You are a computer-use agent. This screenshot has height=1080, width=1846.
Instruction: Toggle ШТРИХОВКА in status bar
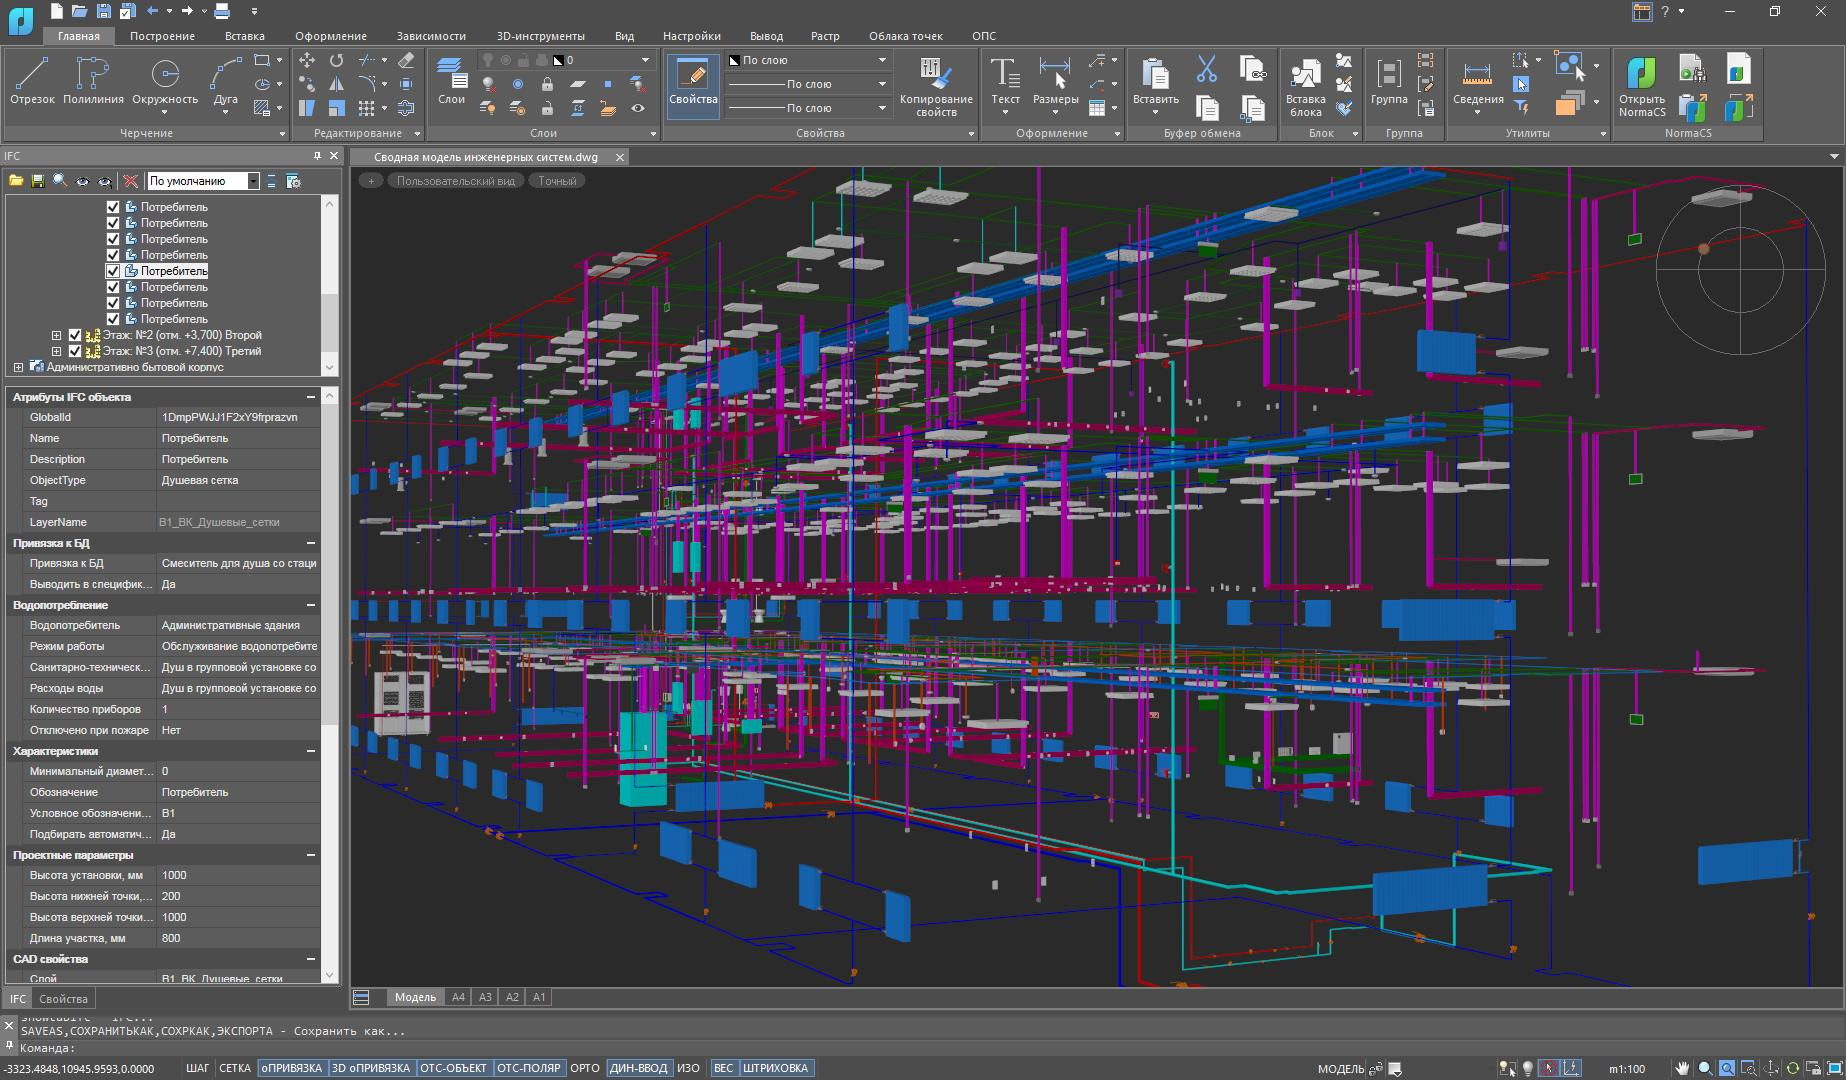(775, 1068)
